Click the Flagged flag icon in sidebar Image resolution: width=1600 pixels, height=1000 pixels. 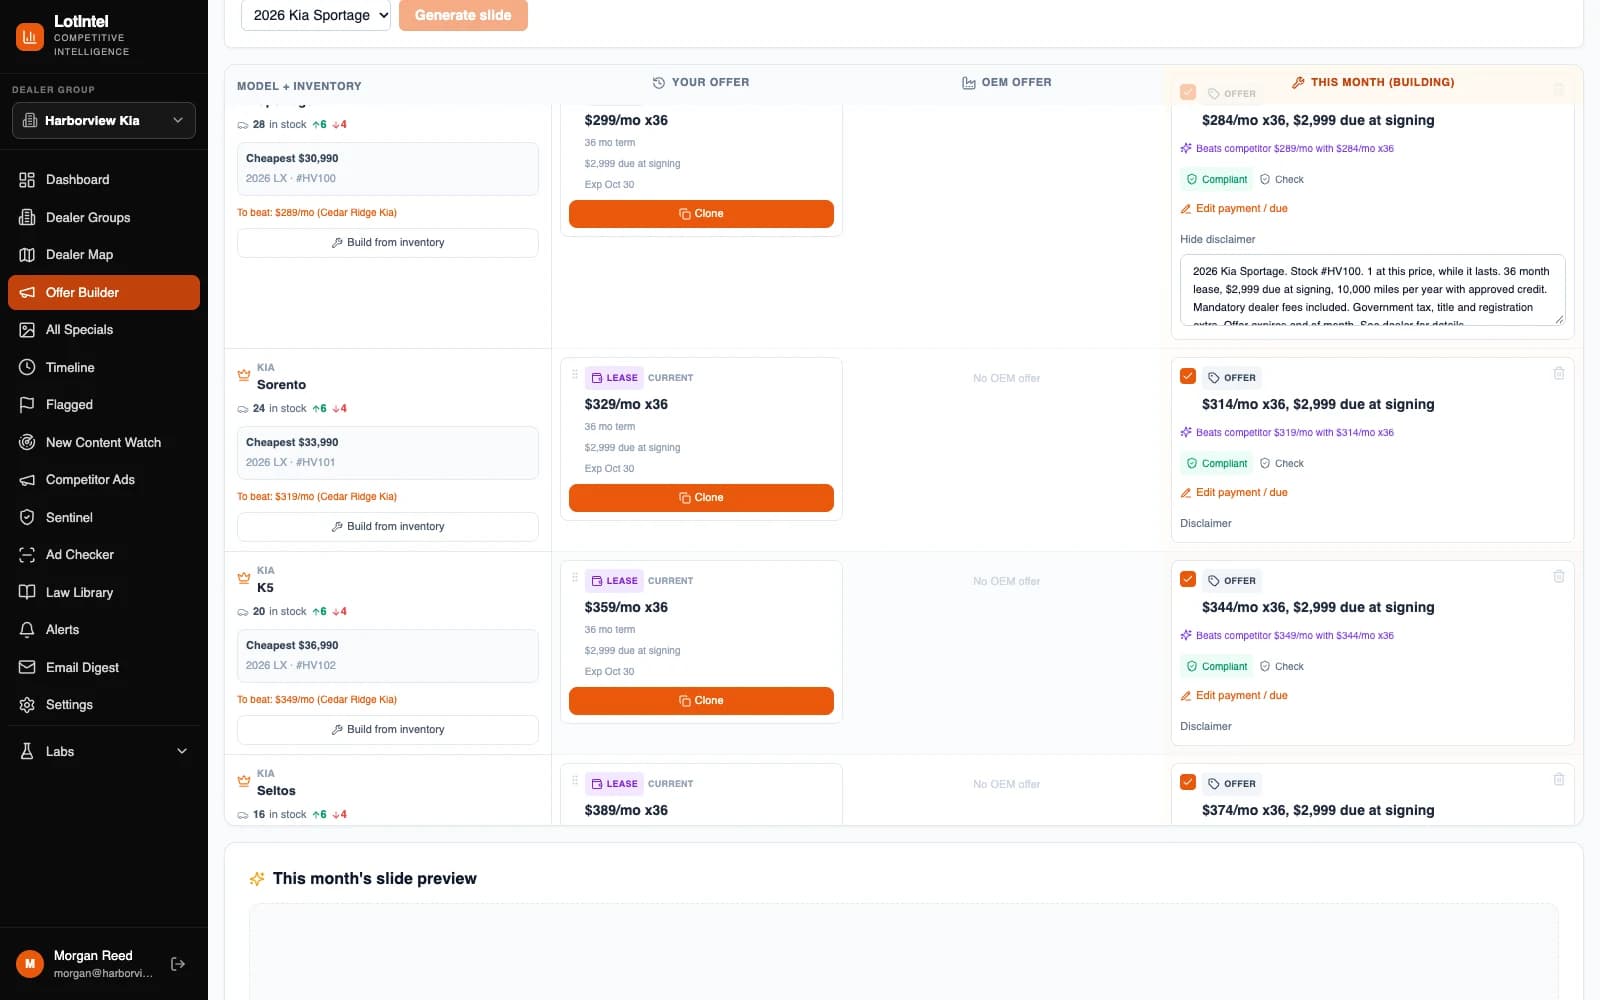click(x=27, y=405)
